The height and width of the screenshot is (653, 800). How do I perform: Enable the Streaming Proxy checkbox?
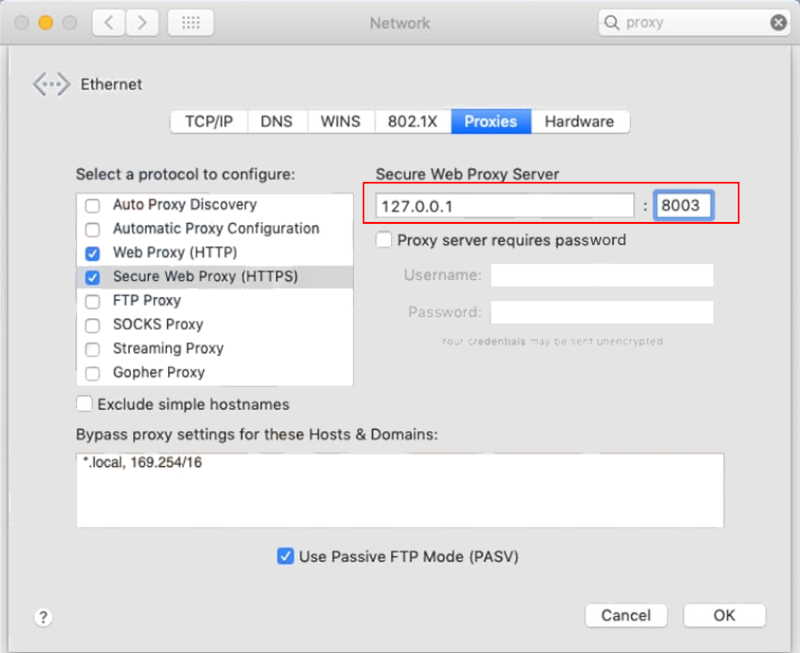pyautogui.click(x=92, y=349)
